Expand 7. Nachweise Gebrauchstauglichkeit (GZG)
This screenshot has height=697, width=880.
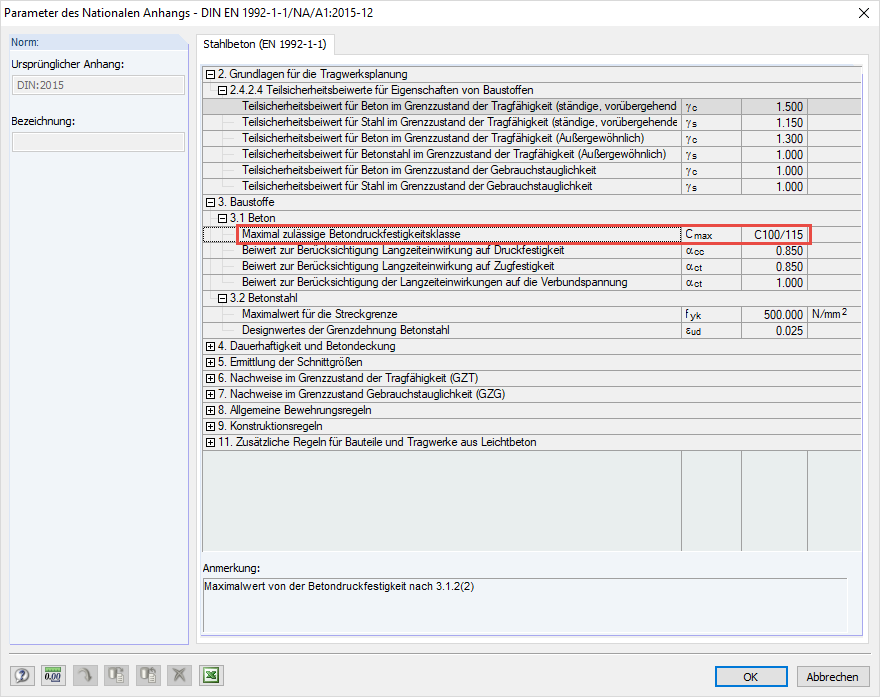[x=210, y=395]
